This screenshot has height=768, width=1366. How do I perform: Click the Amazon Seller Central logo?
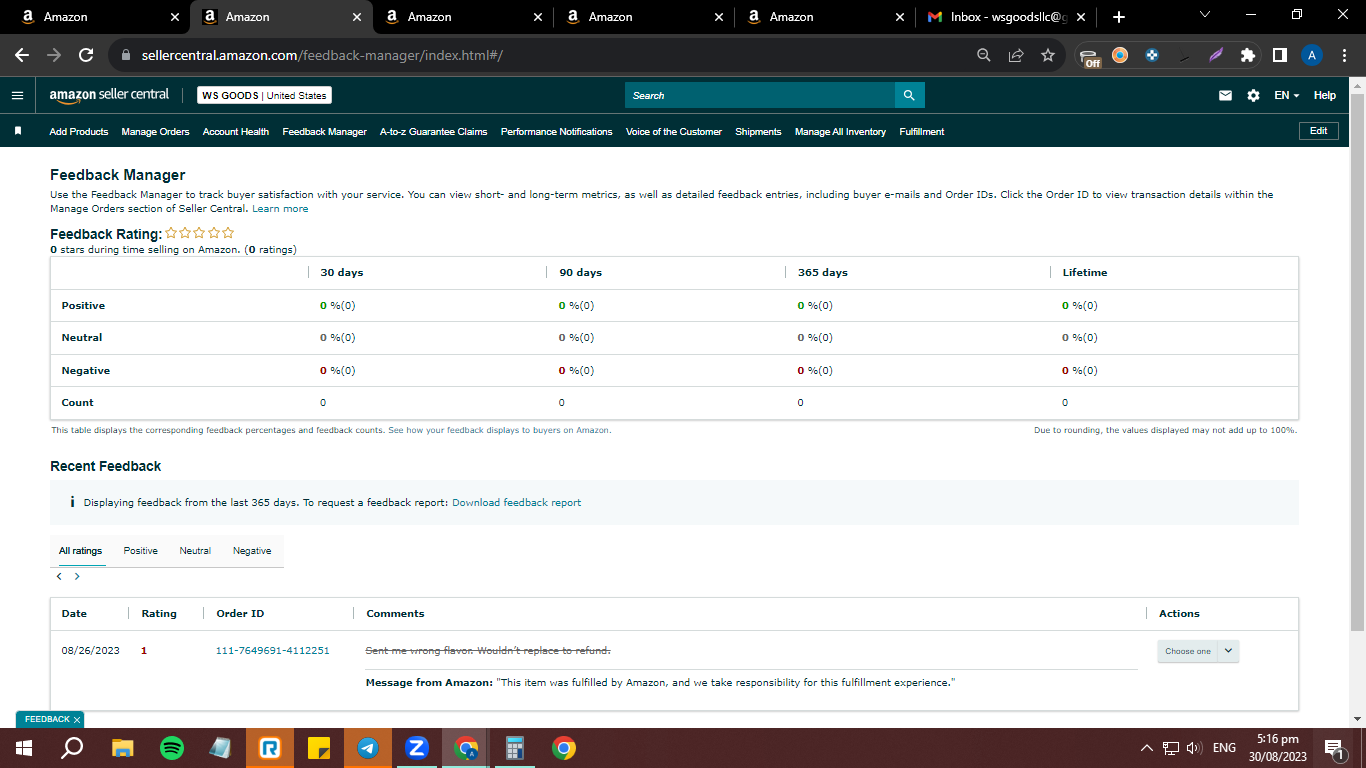tap(109, 95)
